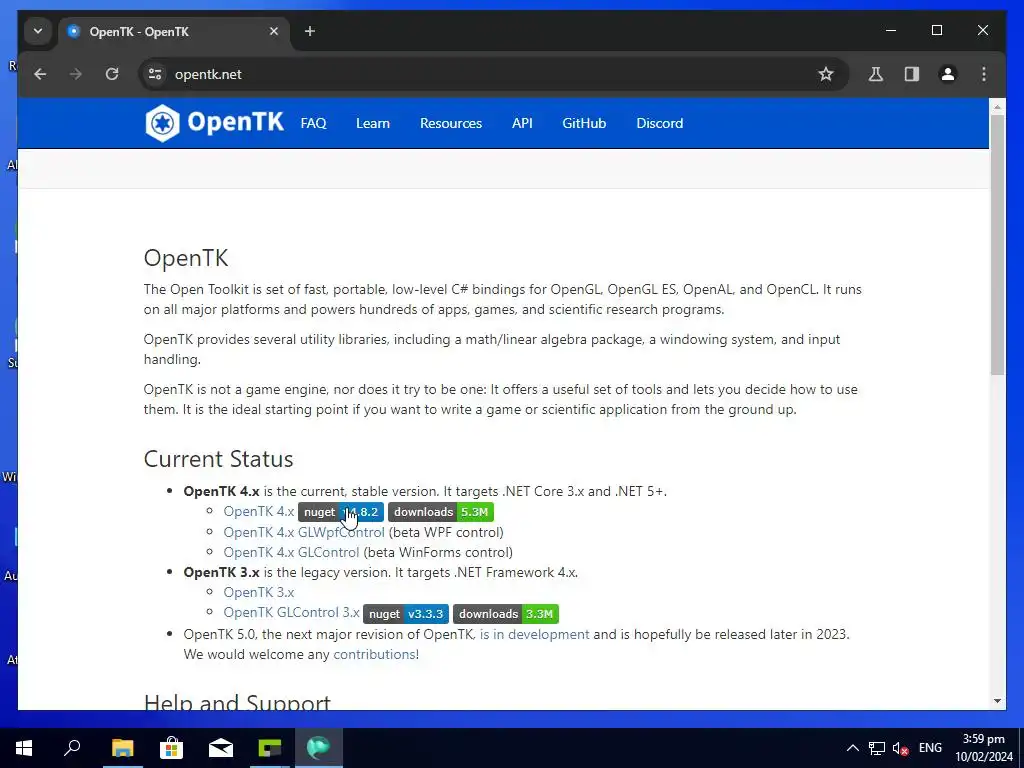Go back with the browser back arrow
This screenshot has height=768, width=1024.
(40, 74)
